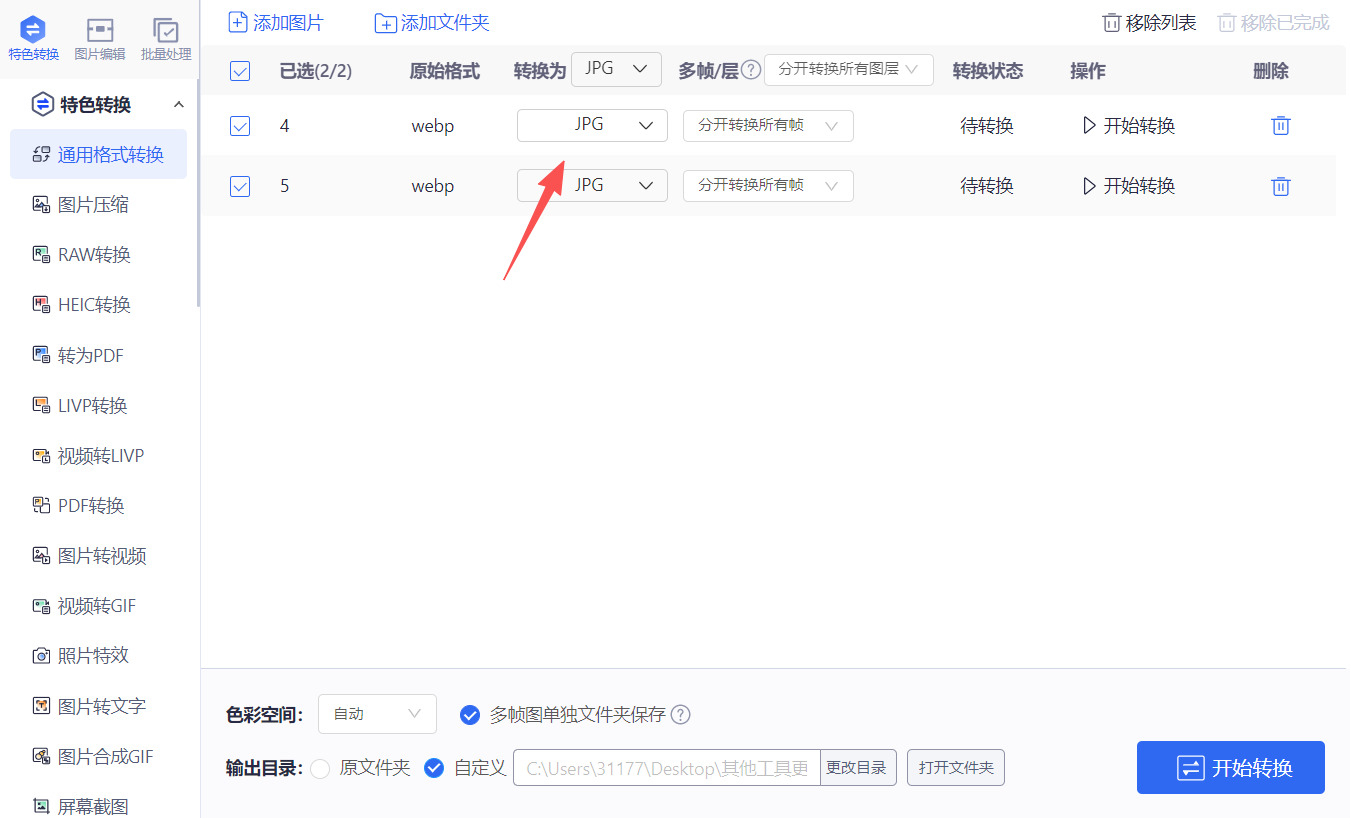Click play icon in row 4 开始转换

[x=1090, y=126]
